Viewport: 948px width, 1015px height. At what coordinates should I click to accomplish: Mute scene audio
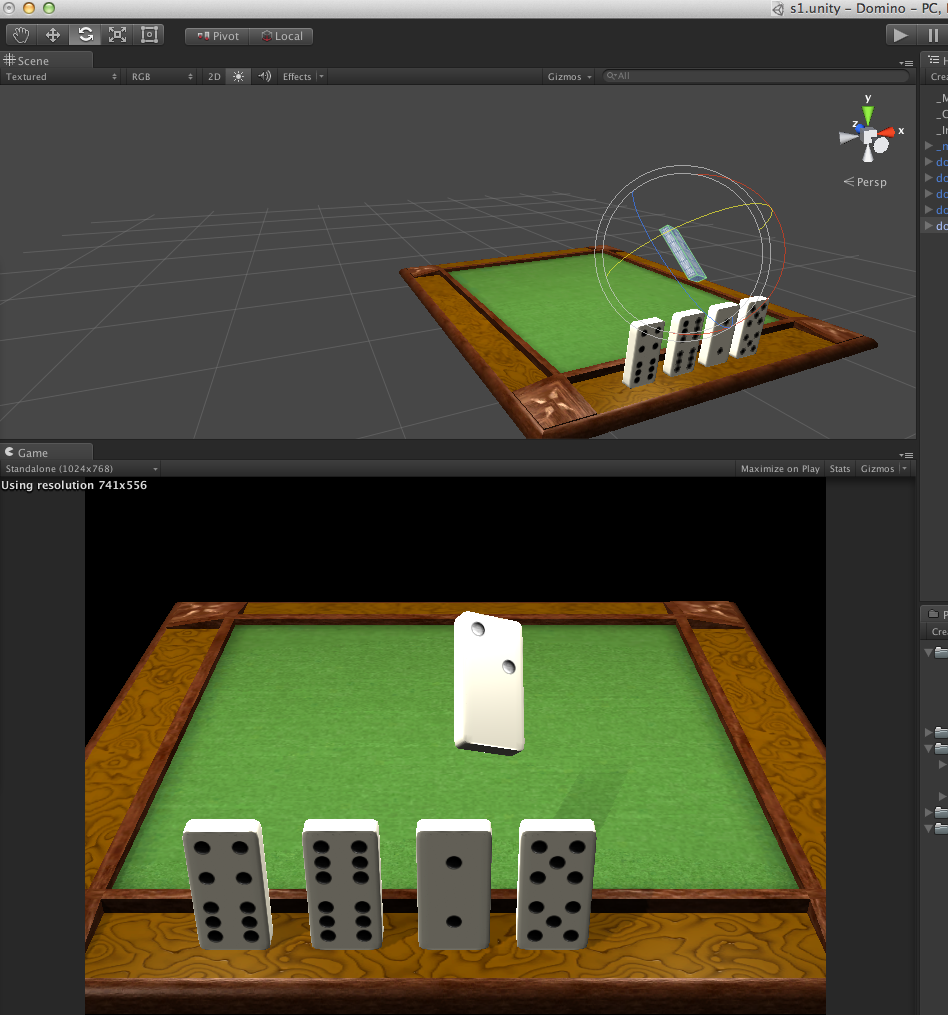(262, 76)
